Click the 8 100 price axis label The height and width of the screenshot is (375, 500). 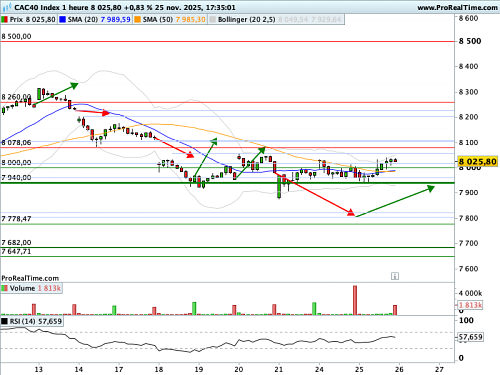click(468, 142)
